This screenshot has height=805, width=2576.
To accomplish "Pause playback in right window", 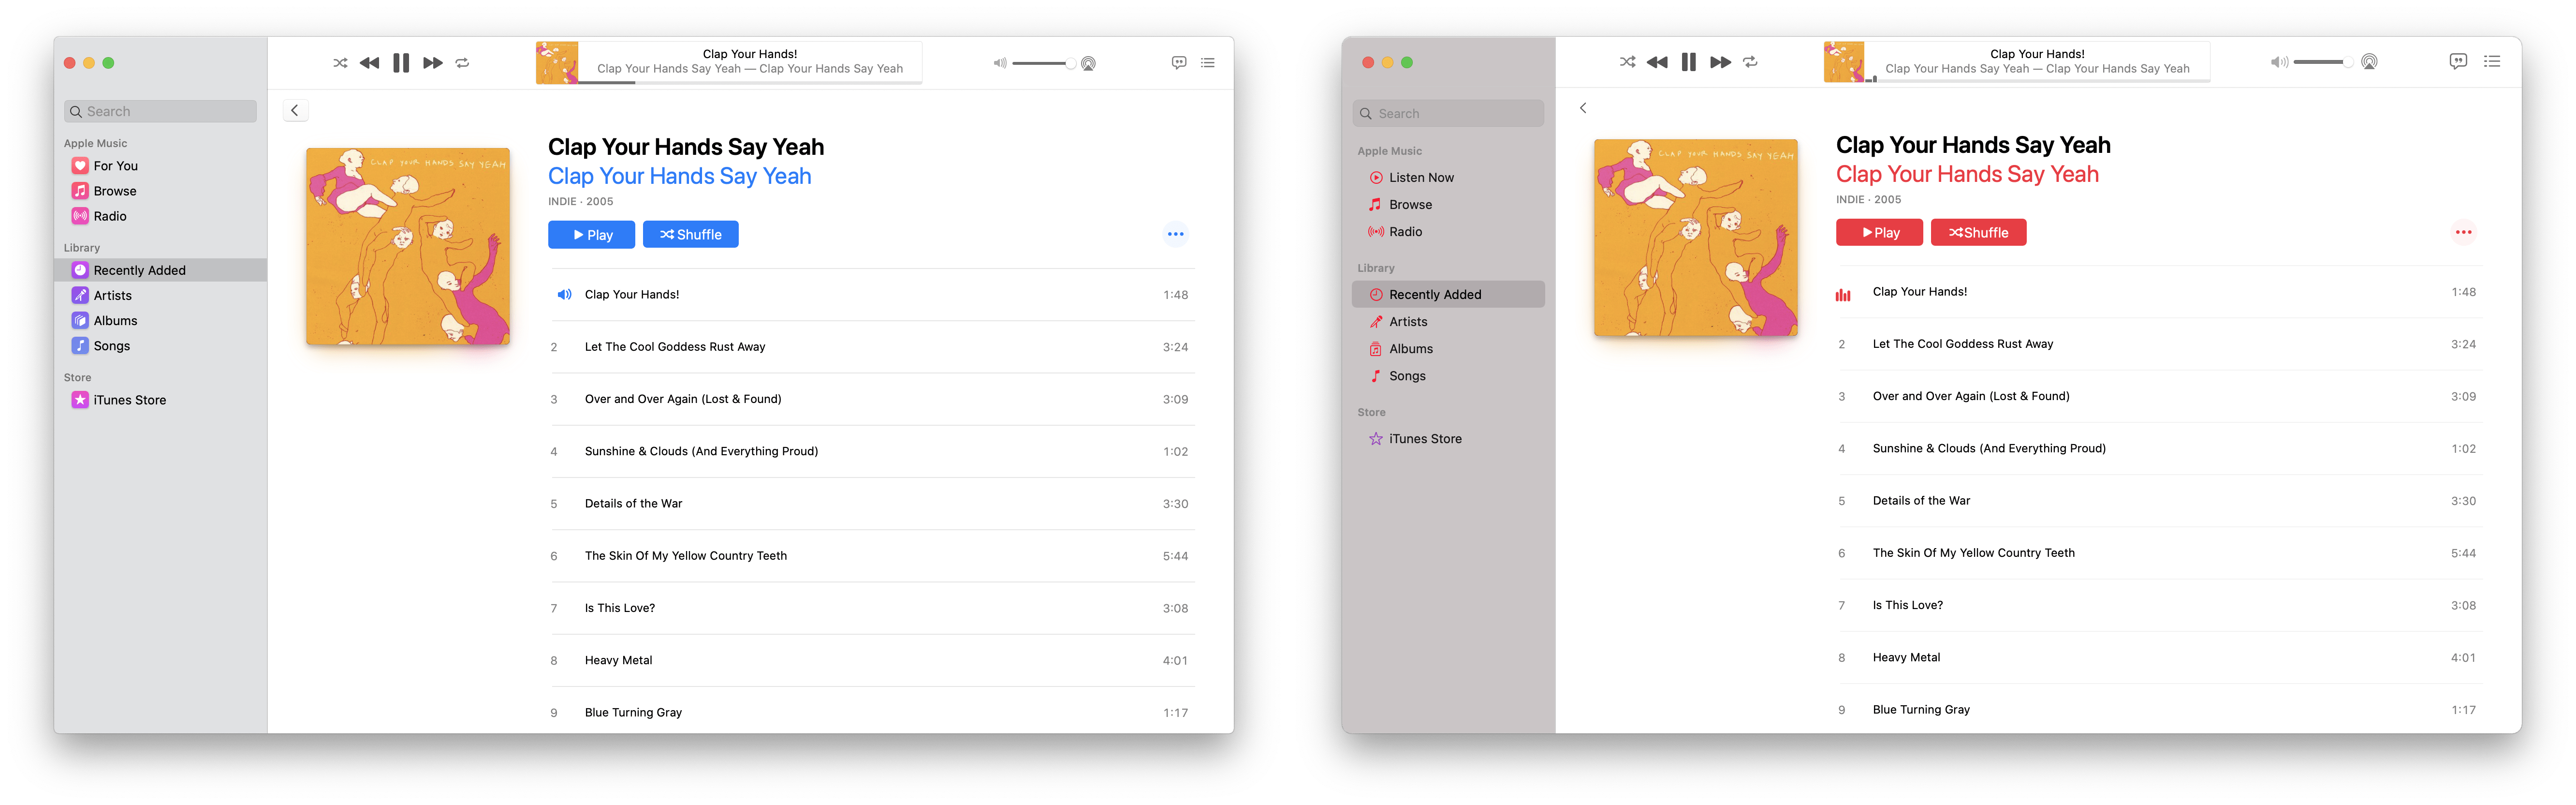I will pyautogui.click(x=1689, y=62).
